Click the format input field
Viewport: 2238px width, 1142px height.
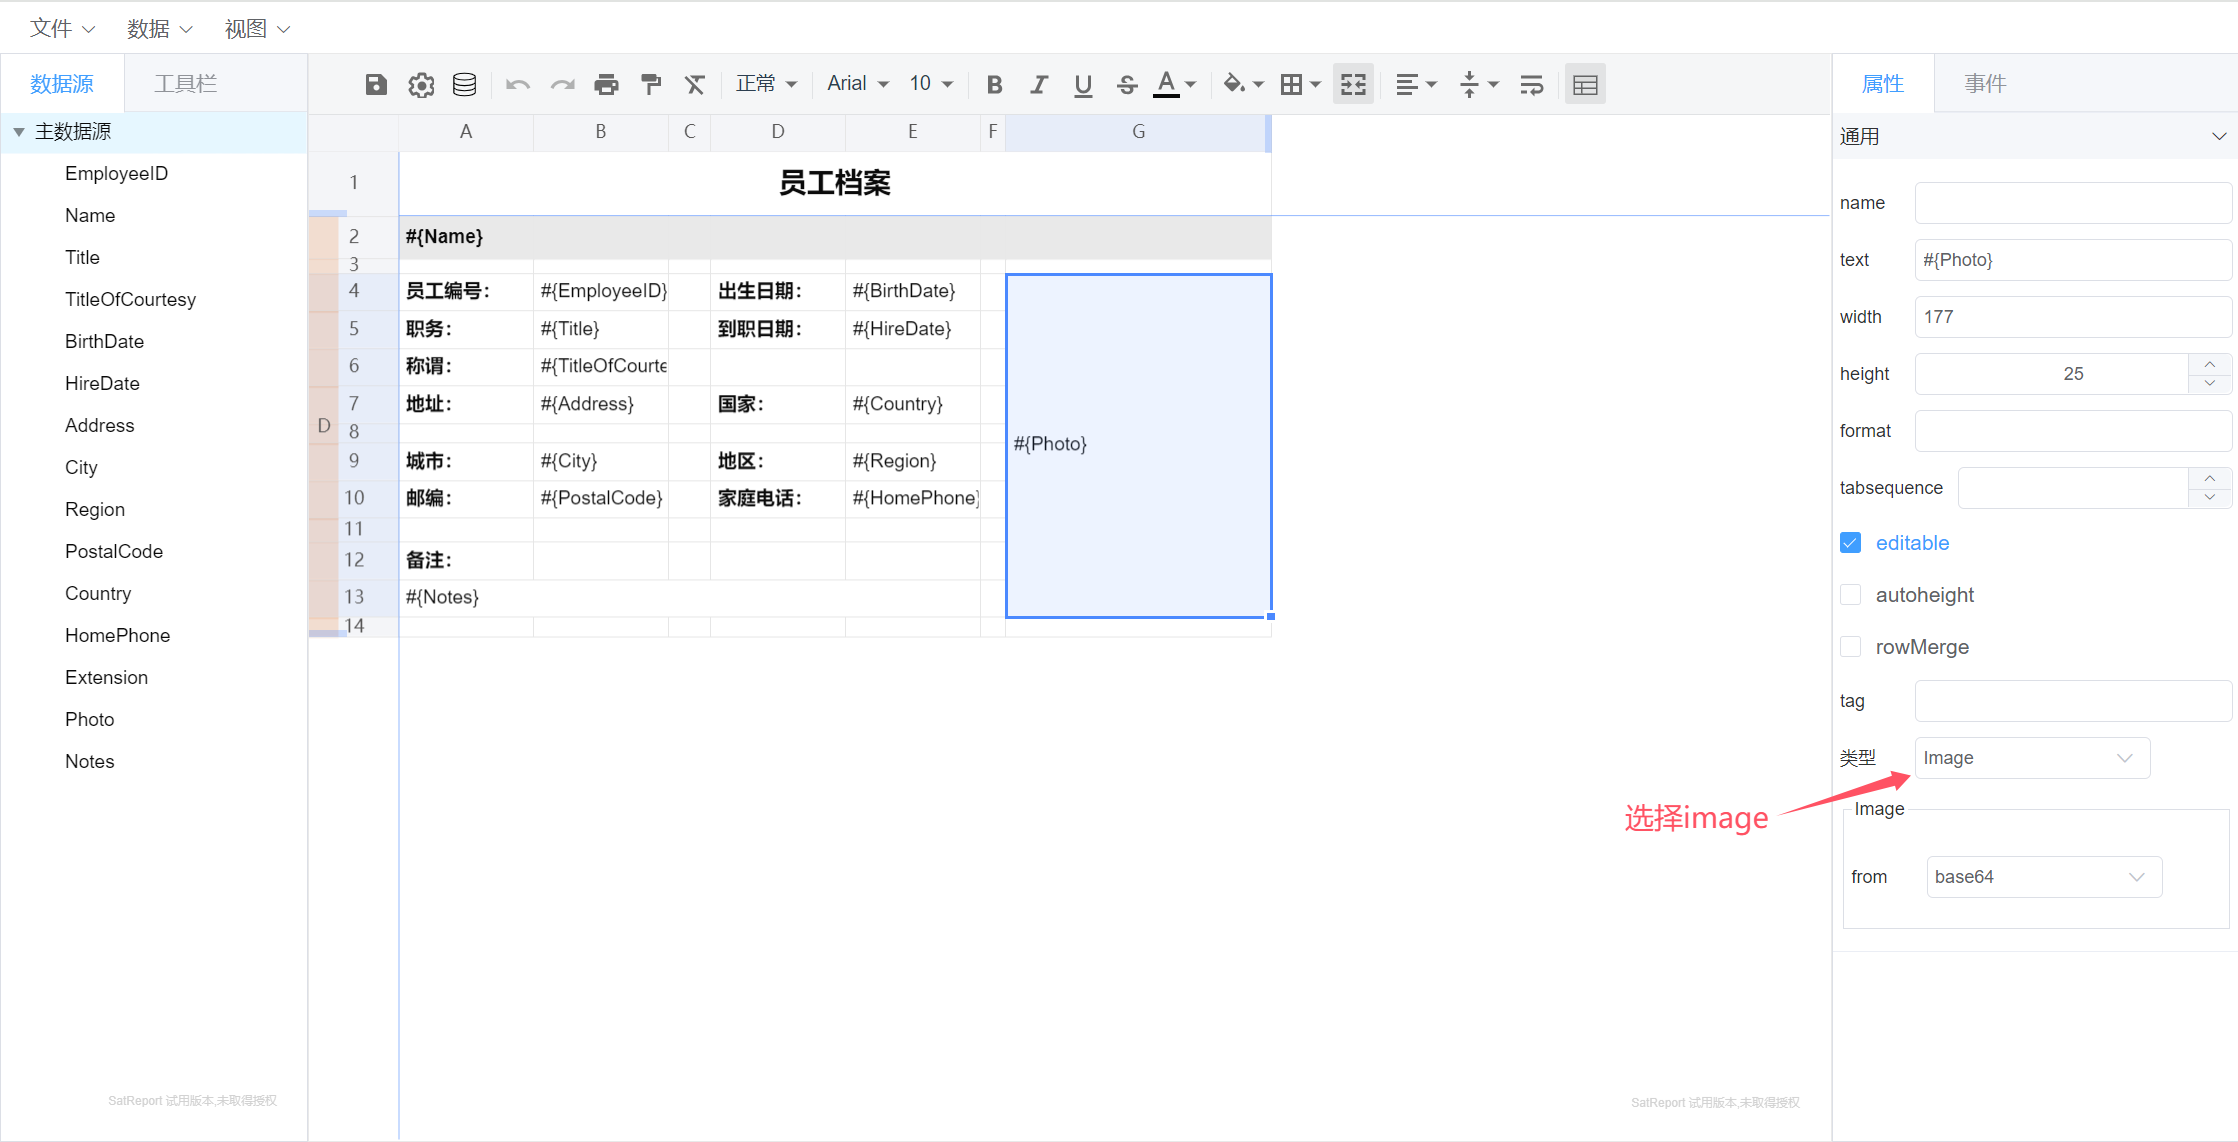[x=2073, y=431]
